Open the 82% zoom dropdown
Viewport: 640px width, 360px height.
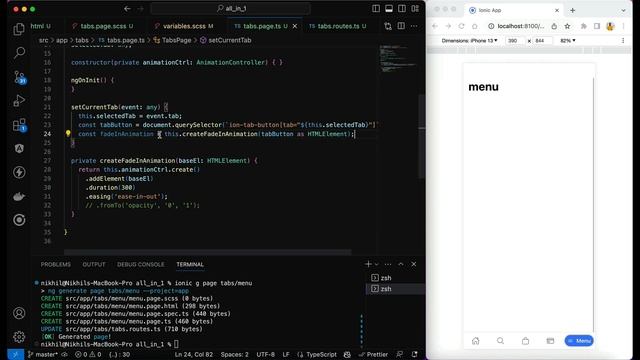coord(568,41)
